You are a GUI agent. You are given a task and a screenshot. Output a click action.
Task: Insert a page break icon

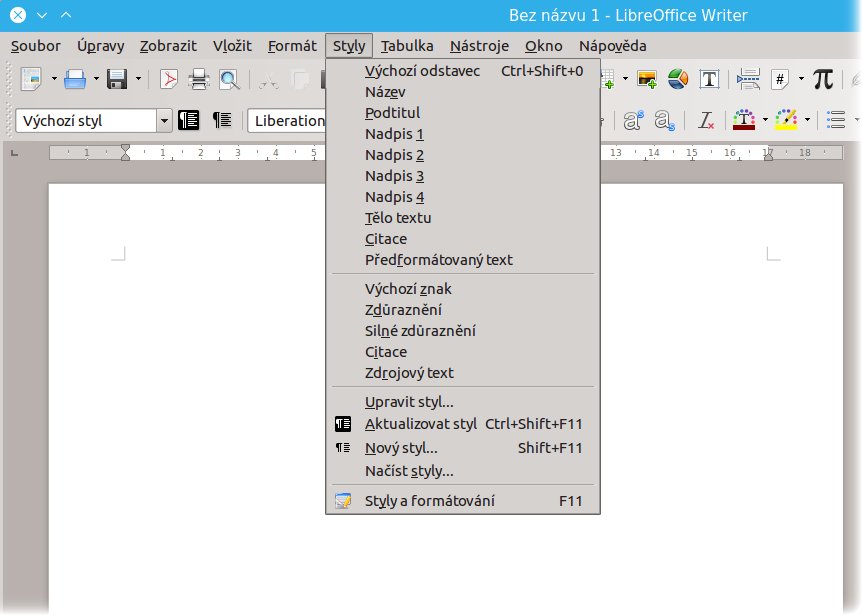pos(748,80)
